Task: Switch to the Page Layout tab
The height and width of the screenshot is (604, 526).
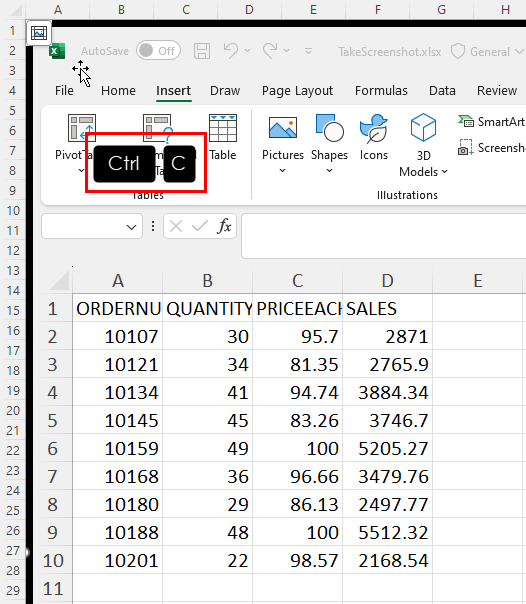Action: pos(297,91)
